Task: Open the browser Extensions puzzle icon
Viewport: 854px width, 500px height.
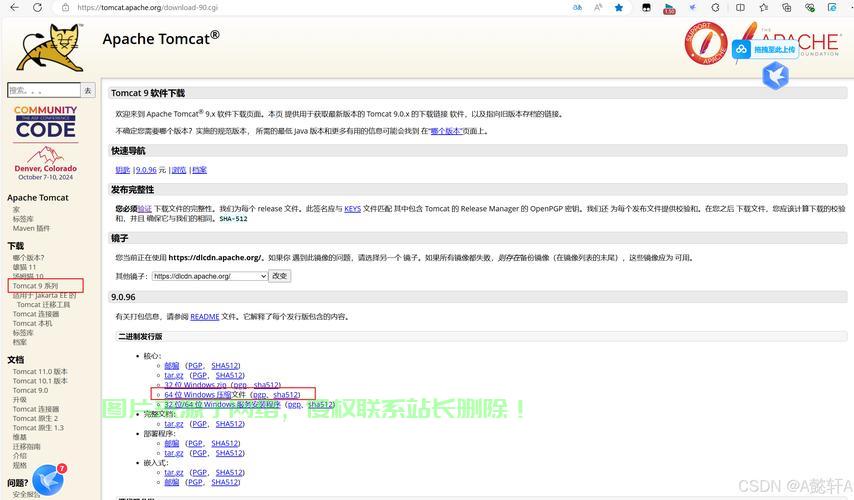Action: pyautogui.click(x=715, y=8)
